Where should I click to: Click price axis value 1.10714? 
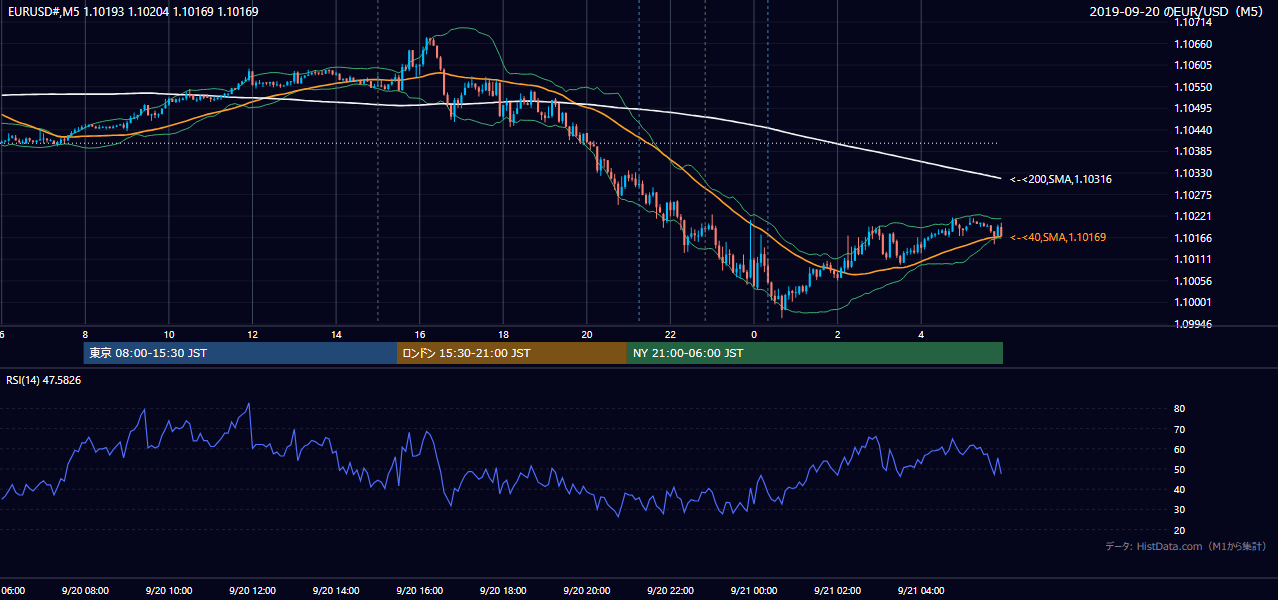click(x=1193, y=22)
